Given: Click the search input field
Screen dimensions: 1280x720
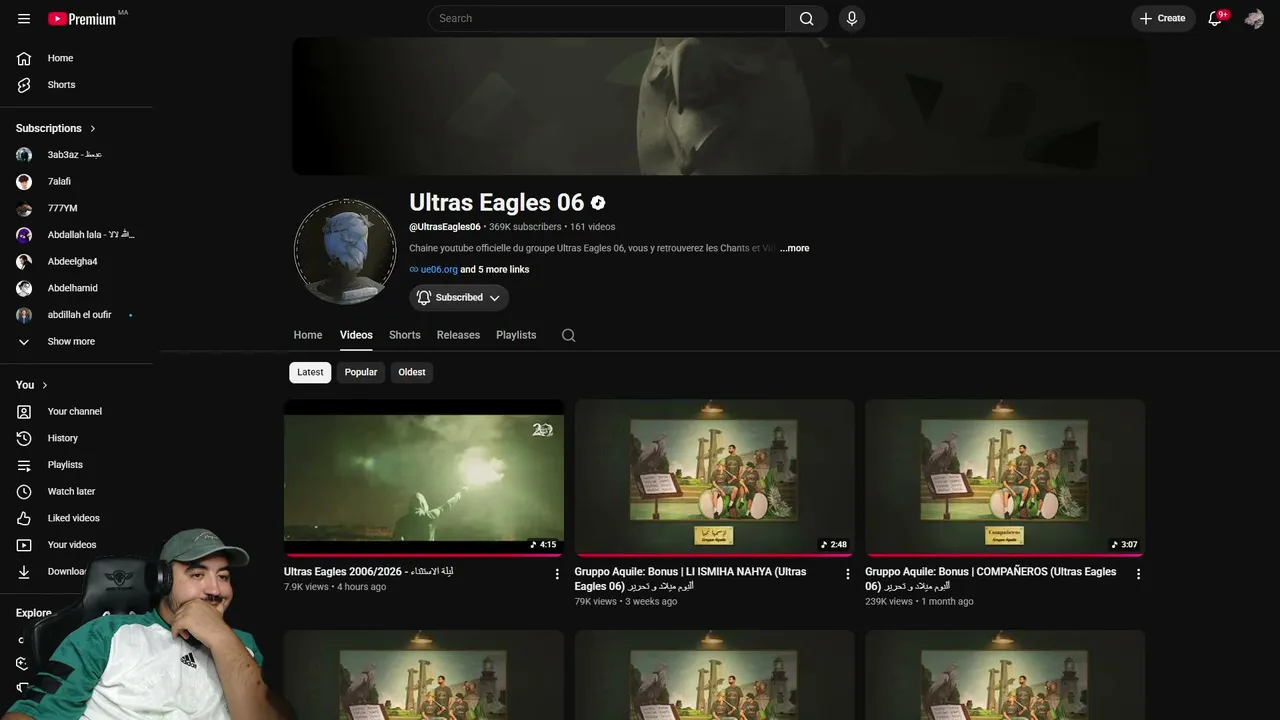Looking at the screenshot, I should 607,18.
